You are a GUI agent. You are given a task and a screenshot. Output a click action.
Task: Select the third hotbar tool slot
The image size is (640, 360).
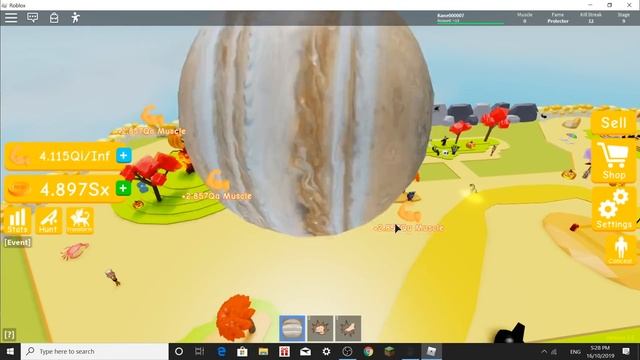click(348, 328)
